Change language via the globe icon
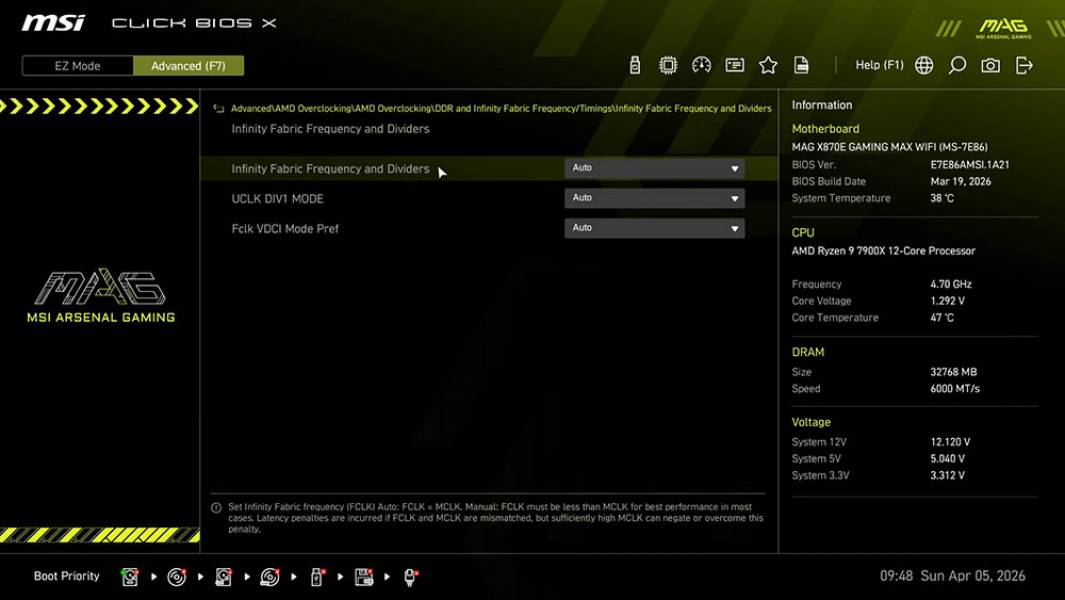This screenshot has height=600, width=1065. [924, 64]
